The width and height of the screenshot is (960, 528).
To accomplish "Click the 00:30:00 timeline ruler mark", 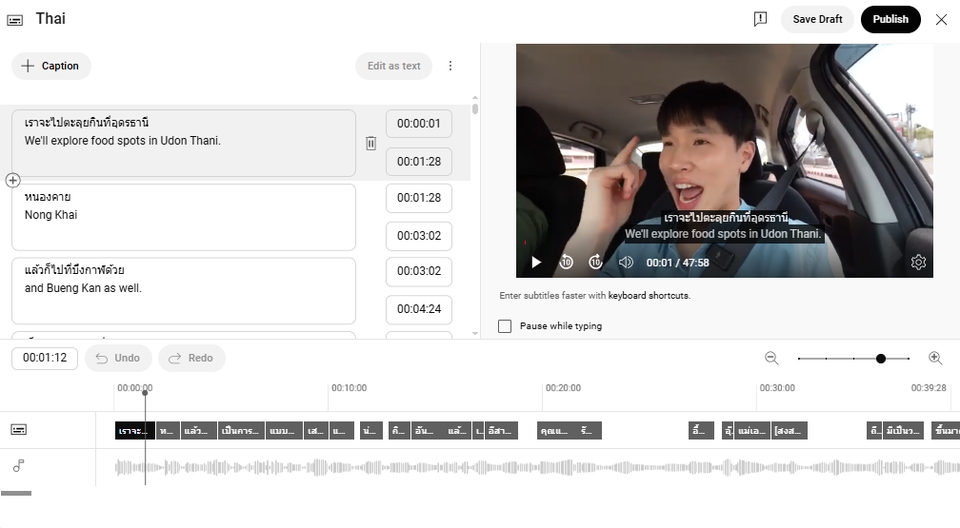I will coord(777,388).
